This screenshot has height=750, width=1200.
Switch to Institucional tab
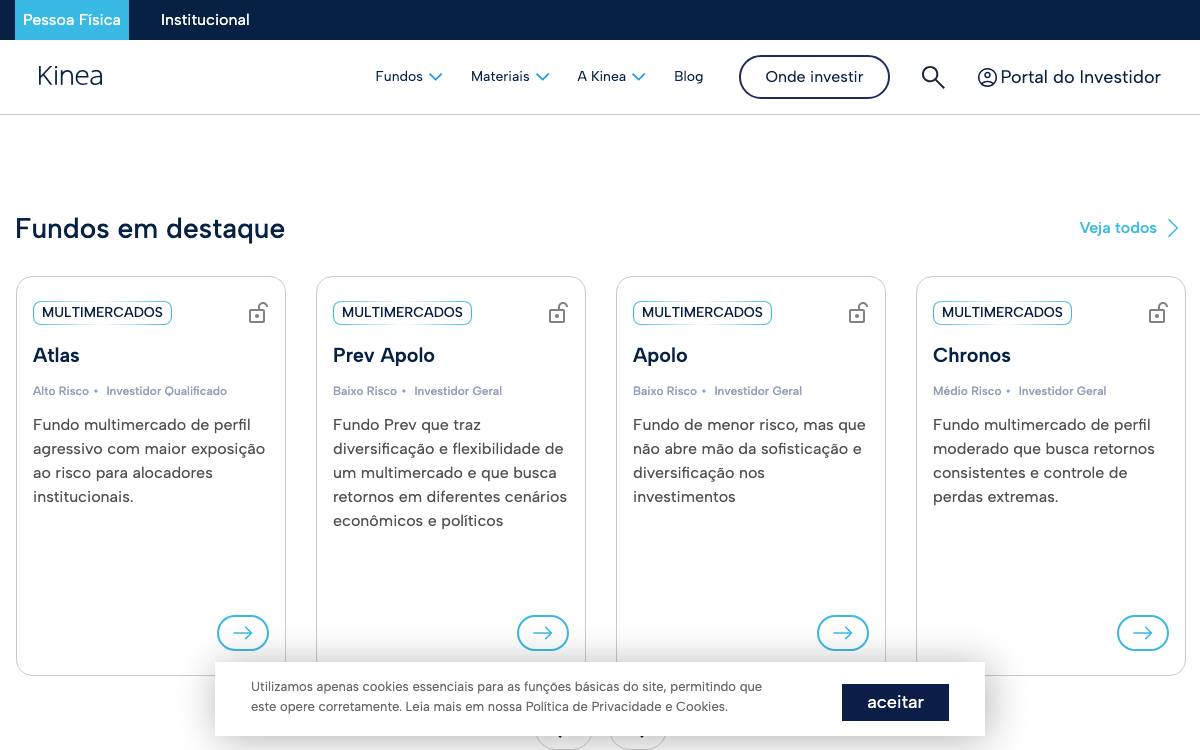coord(205,20)
